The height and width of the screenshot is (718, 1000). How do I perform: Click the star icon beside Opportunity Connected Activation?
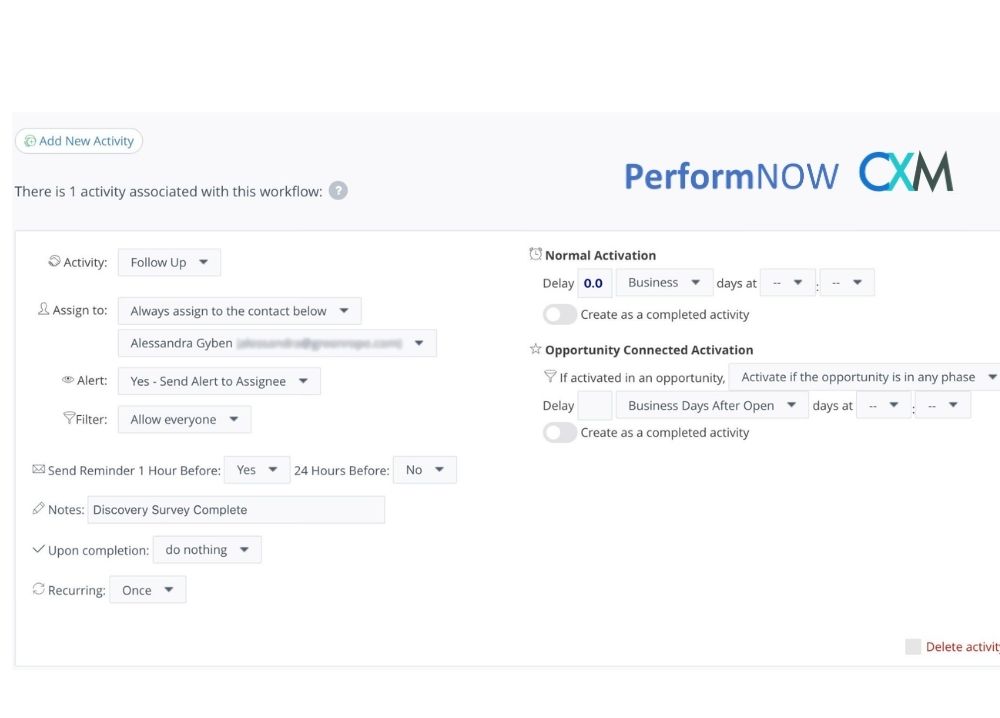[536, 349]
